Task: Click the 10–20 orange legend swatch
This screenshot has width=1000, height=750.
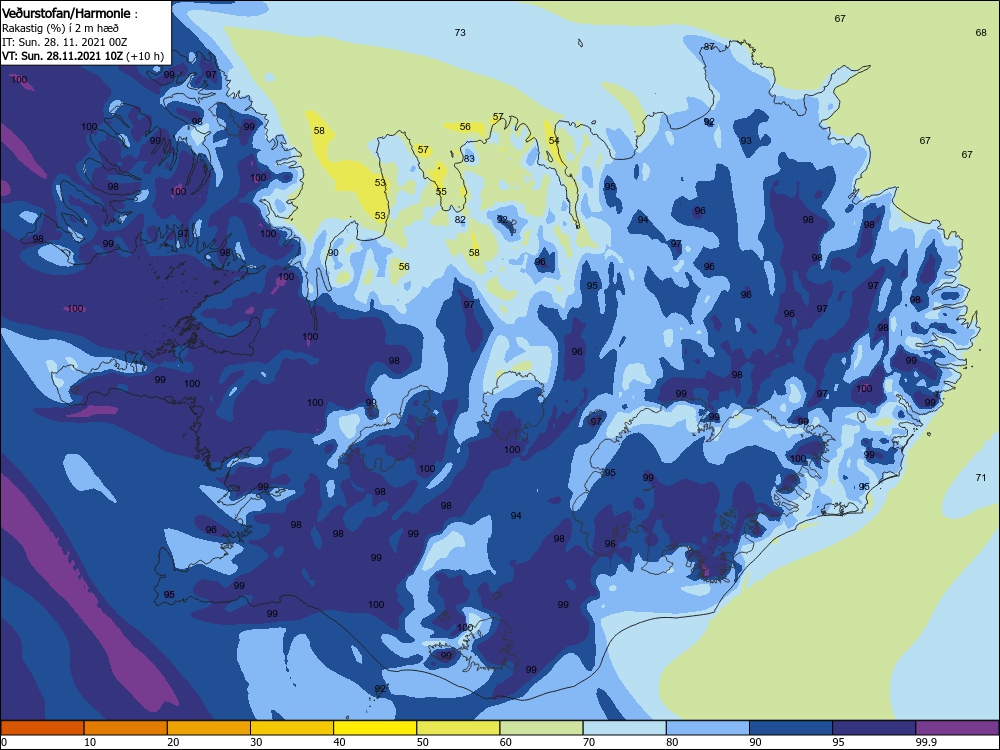Action: [126, 728]
